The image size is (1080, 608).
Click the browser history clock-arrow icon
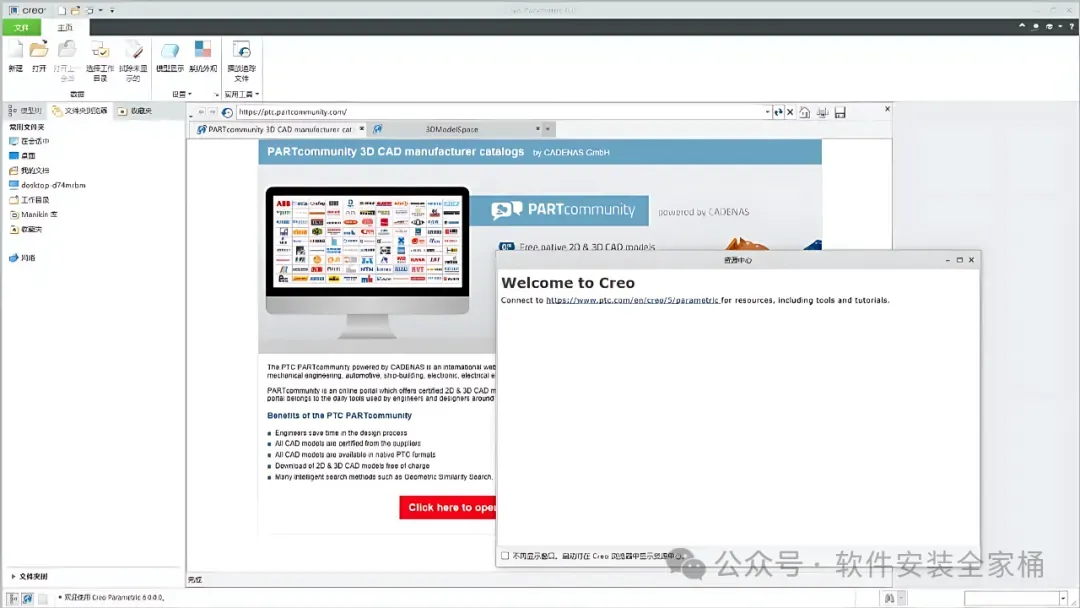click(227, 112)
